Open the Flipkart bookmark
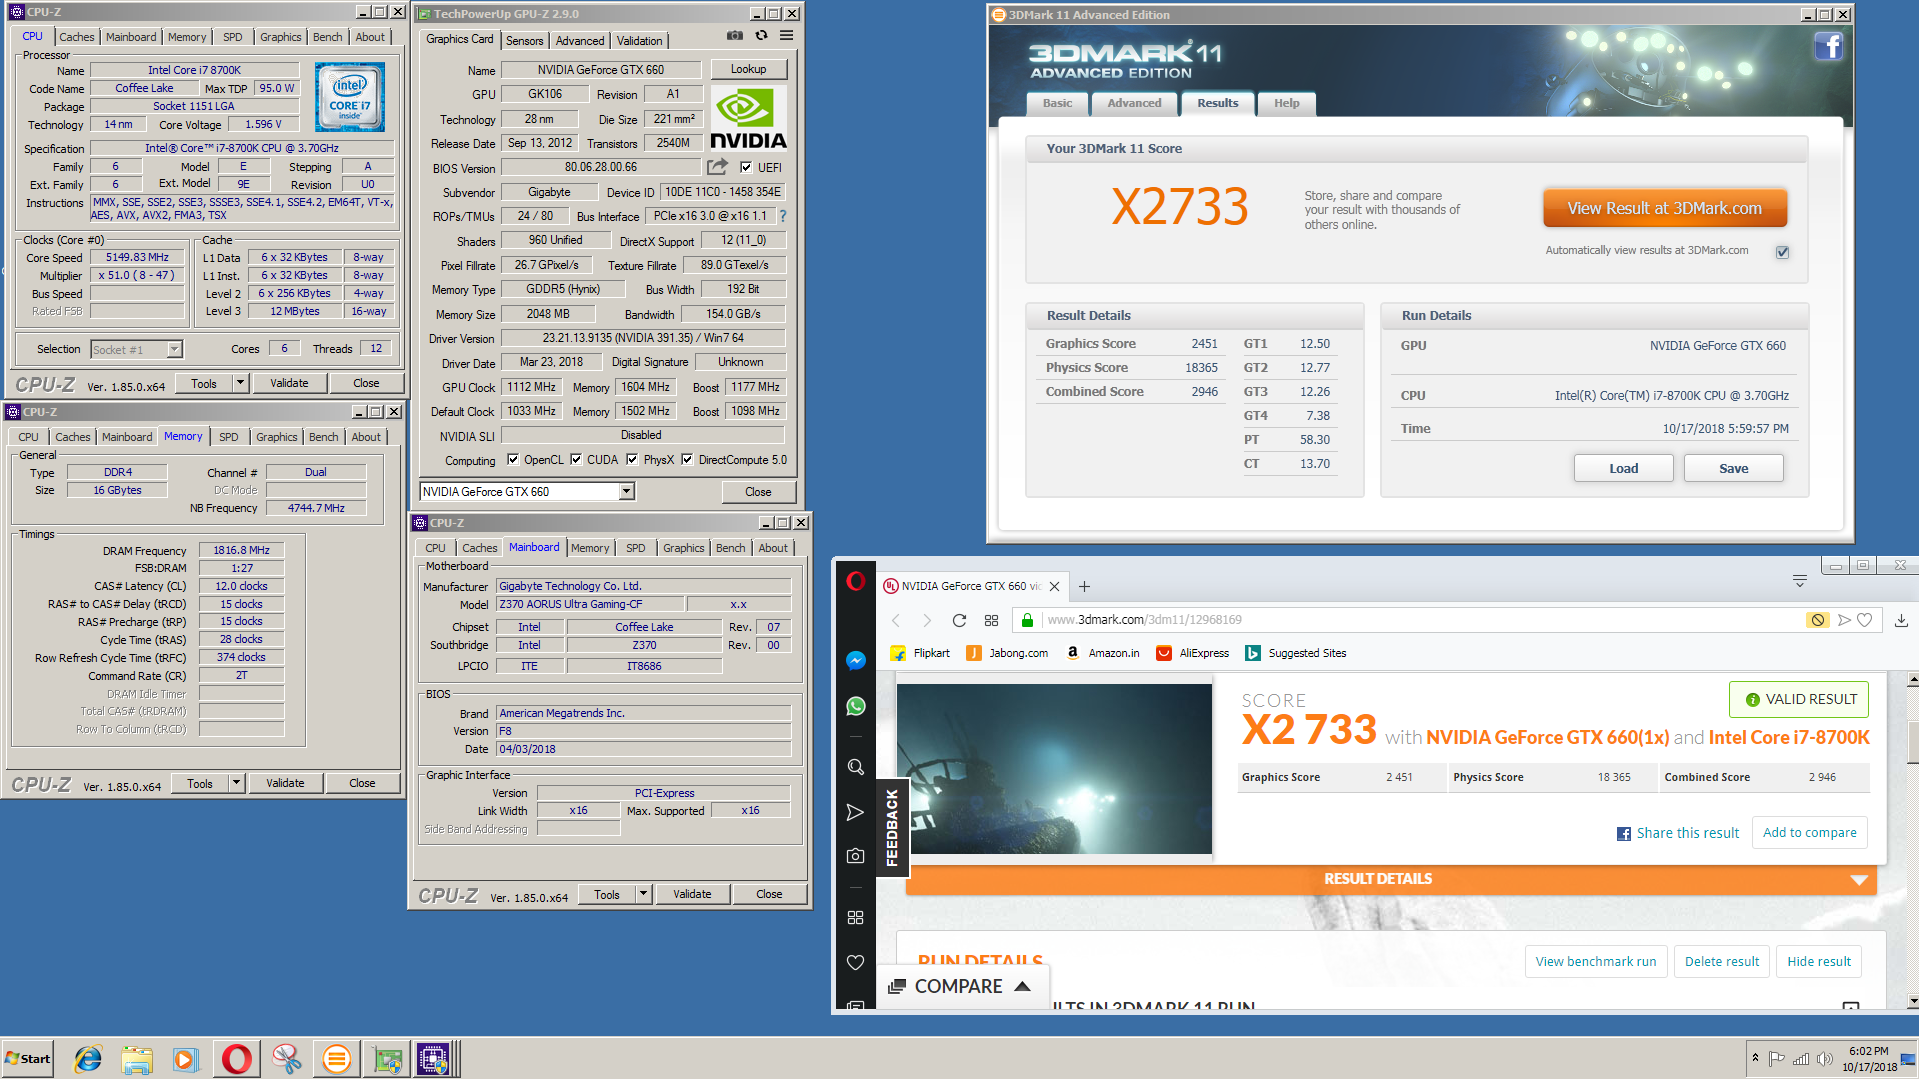The height and width of the screenshot is (1079, 1919). click(x=920, y=653)
